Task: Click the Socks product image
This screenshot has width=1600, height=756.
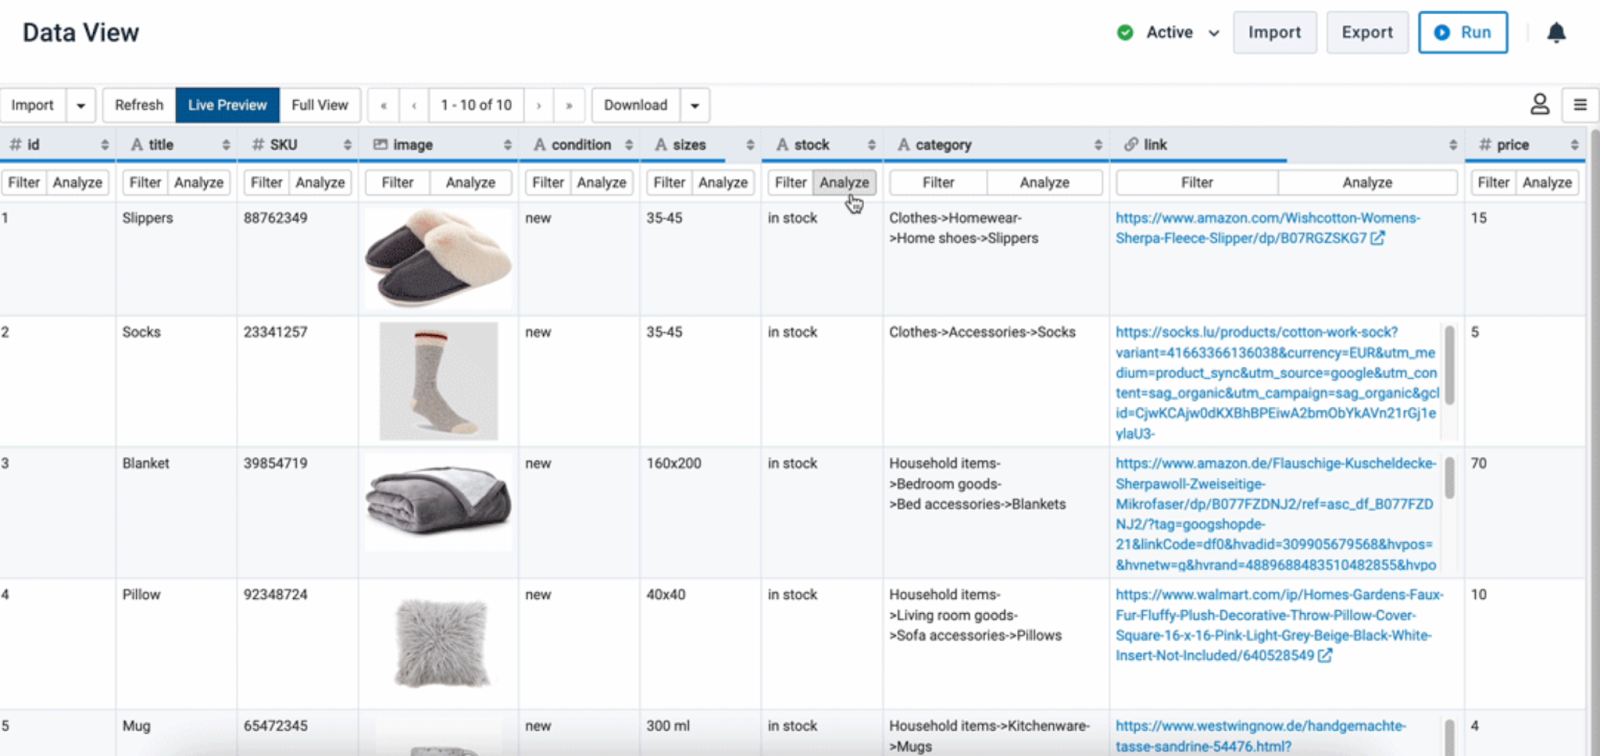Action: [438, 381]
